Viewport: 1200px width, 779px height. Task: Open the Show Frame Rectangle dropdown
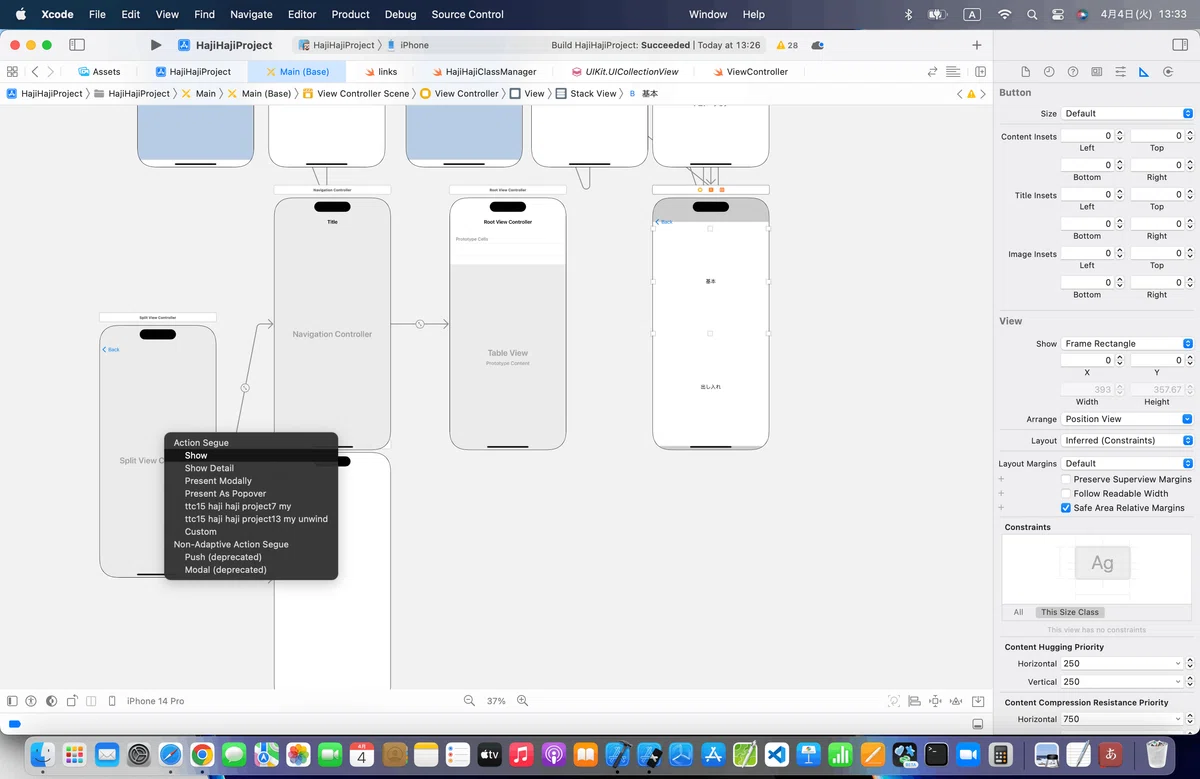tap(1127, 343)
